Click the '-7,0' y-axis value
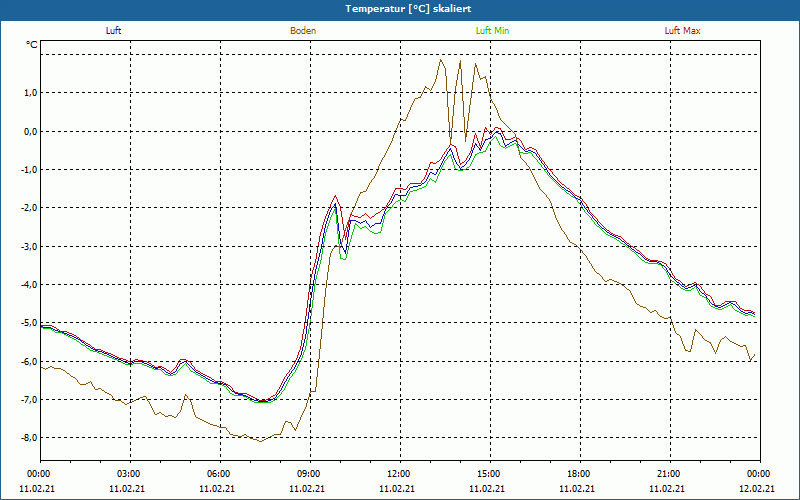 (x=29, y=399)
